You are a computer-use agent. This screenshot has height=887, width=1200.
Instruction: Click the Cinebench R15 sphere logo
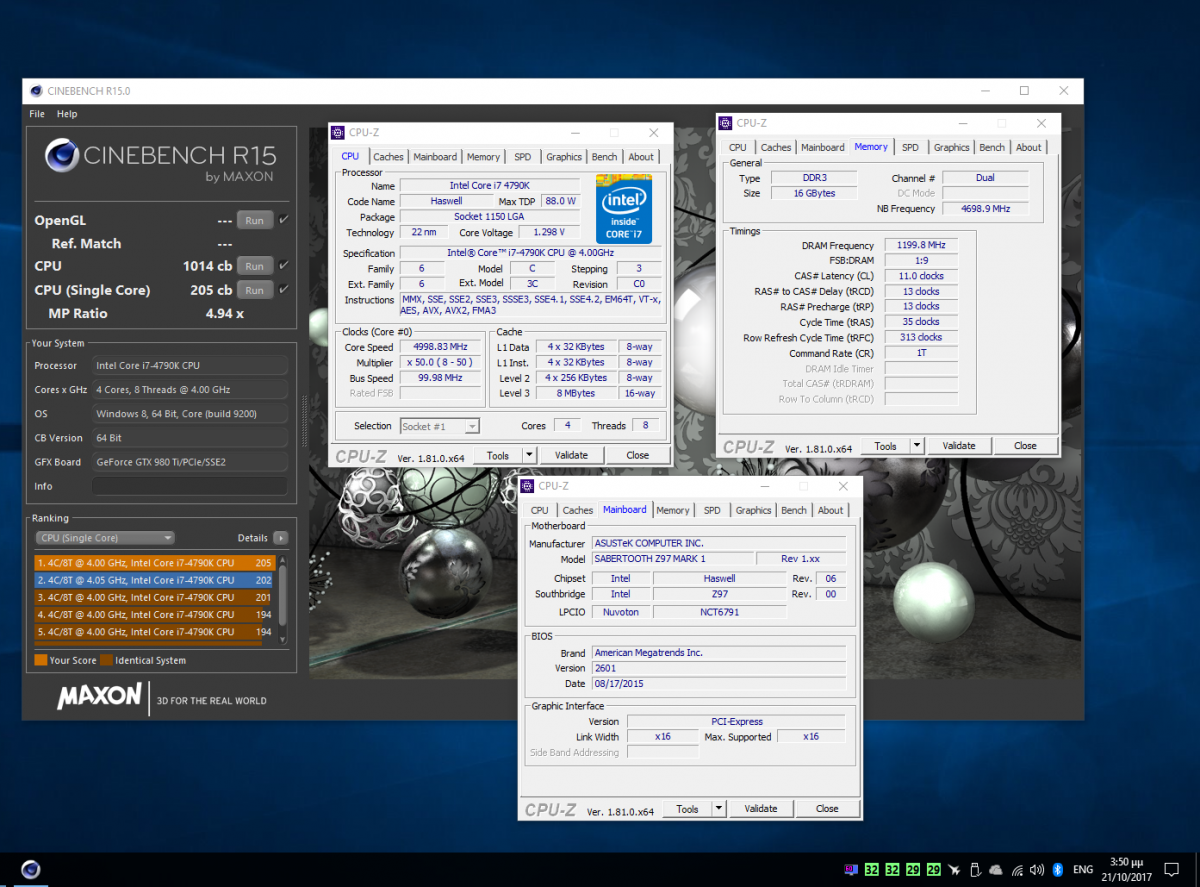pyautogui.click(x=62, y=155)
